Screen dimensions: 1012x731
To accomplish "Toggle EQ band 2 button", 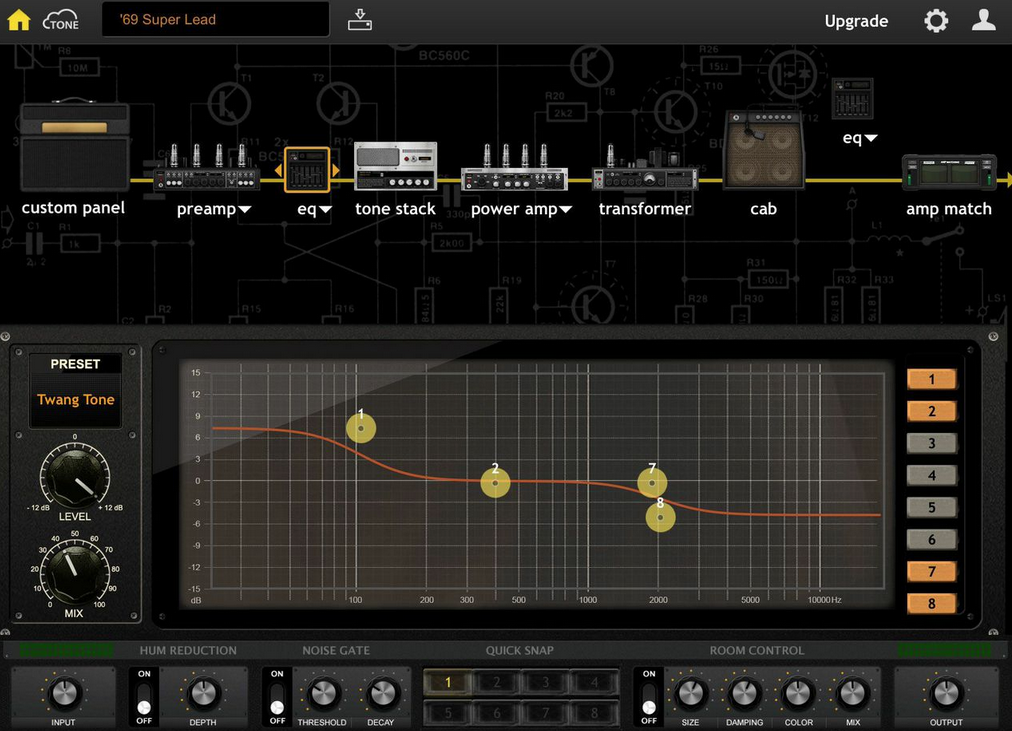I will 931,411.
